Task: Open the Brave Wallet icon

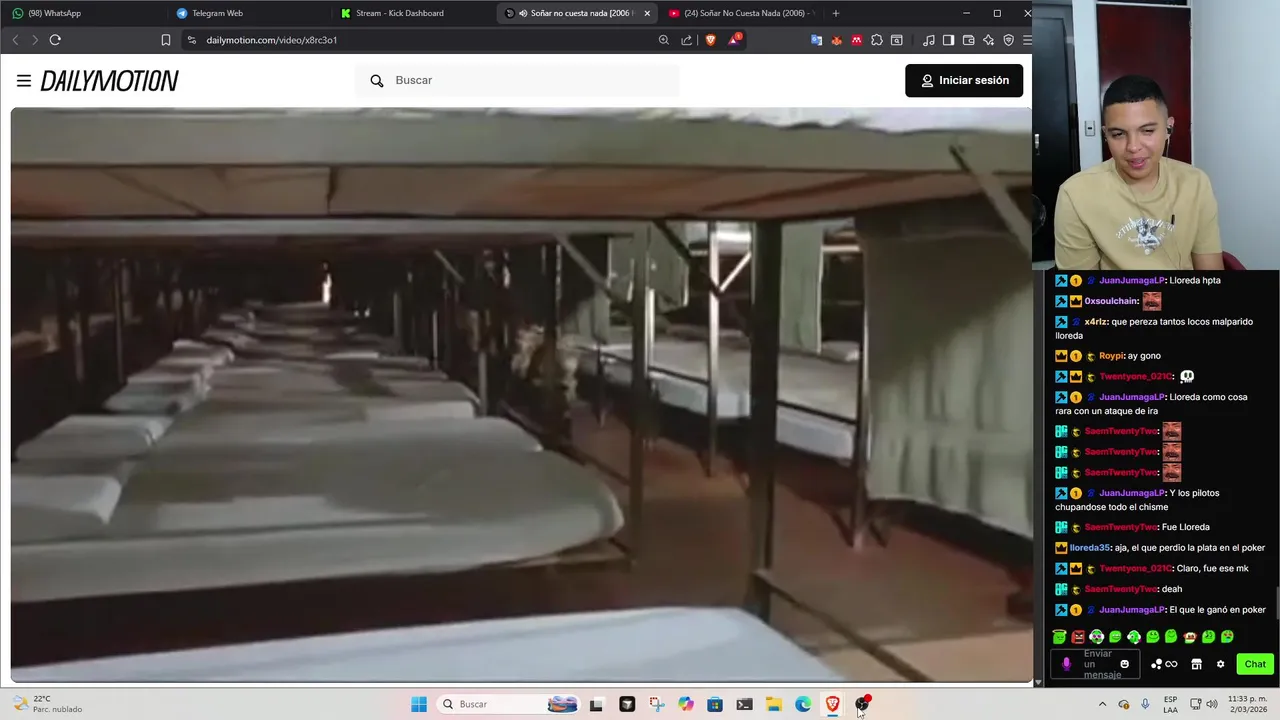Action: tap(969, 40)
